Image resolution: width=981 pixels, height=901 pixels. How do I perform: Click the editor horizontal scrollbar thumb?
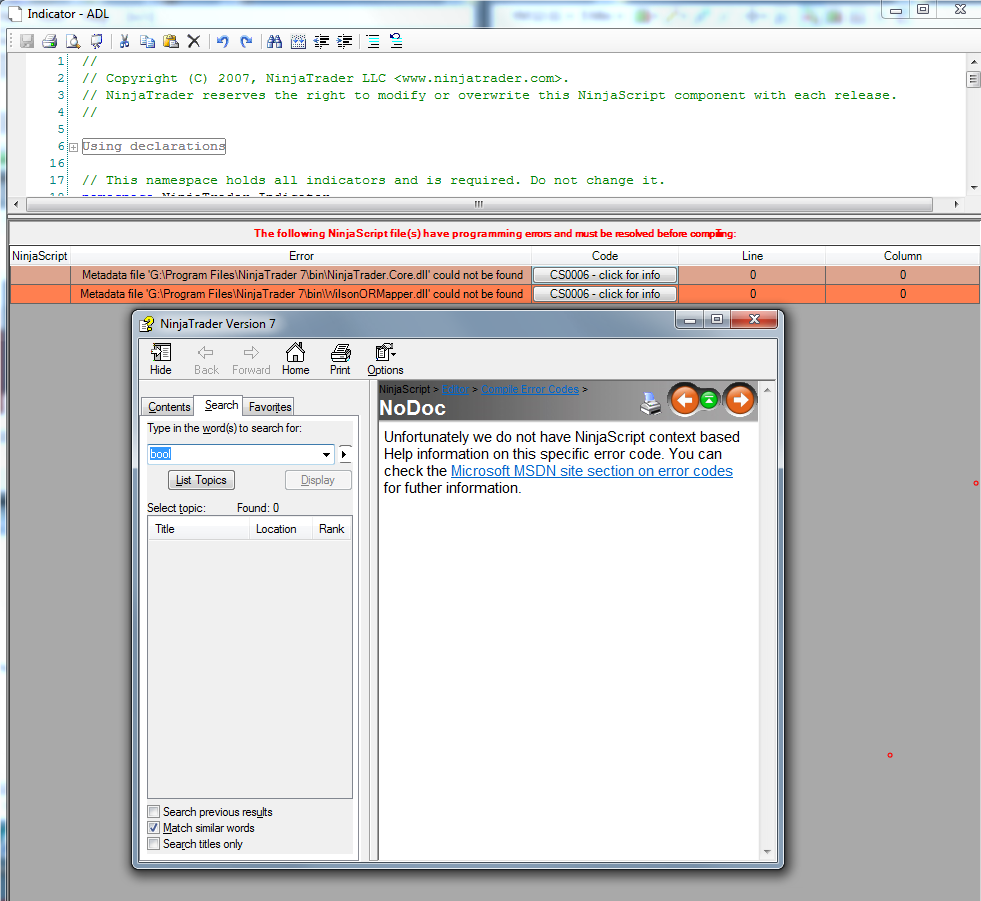click(479, 205)
